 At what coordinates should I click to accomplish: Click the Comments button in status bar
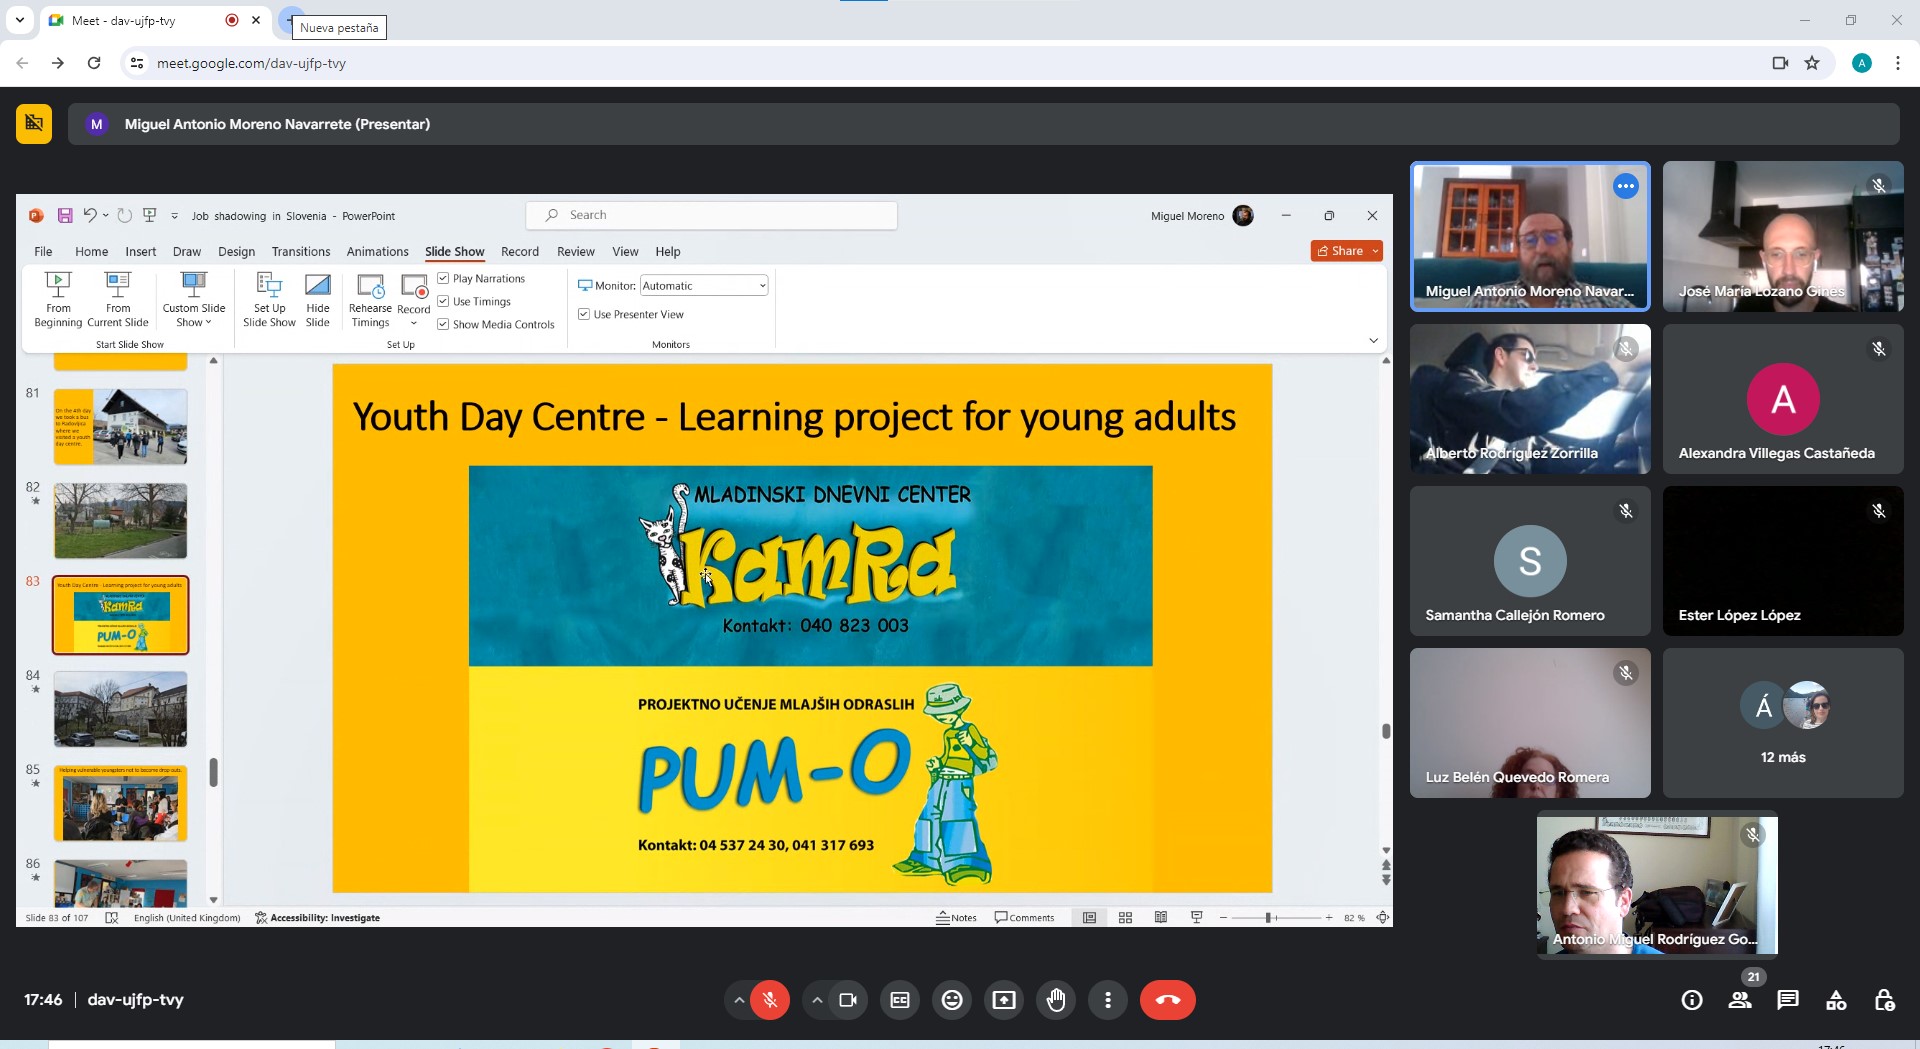[1024, 918]
